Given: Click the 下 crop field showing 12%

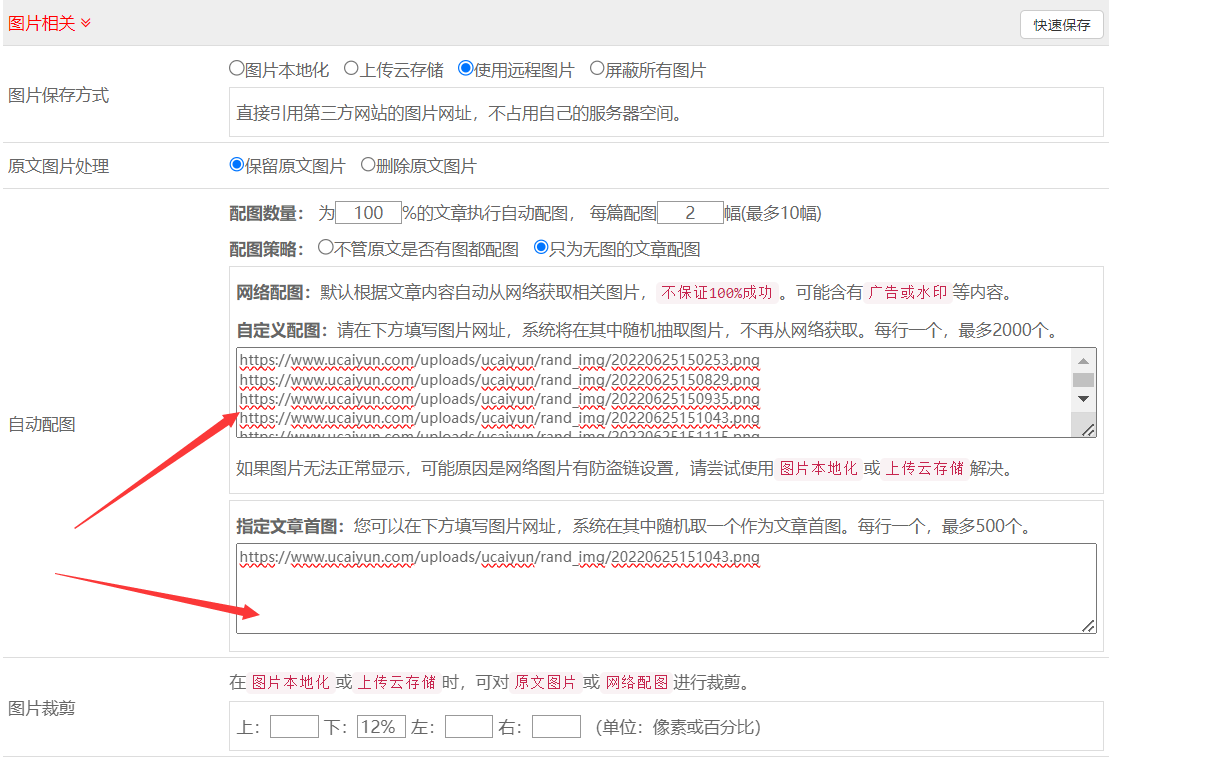Looking at the screenshot, I should pyautogui.click(x=381, y=727).
